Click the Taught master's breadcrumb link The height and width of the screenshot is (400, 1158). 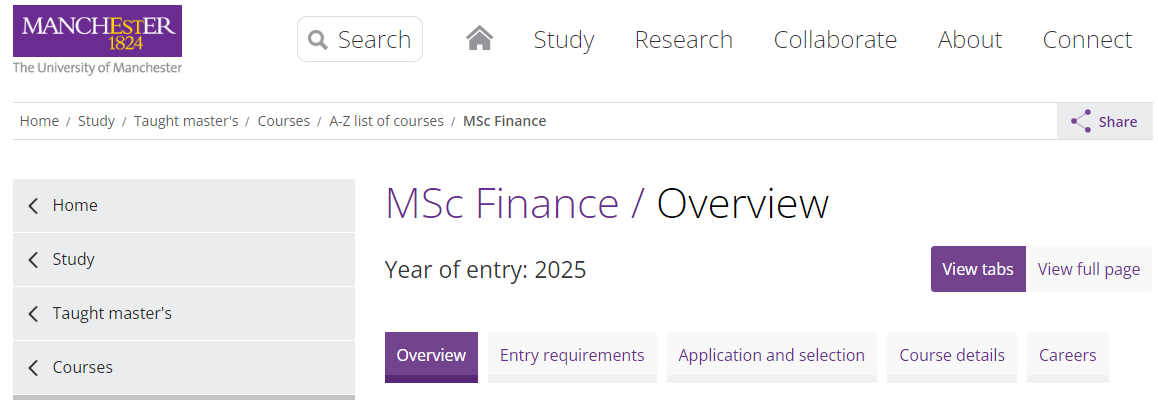point(186,121)
